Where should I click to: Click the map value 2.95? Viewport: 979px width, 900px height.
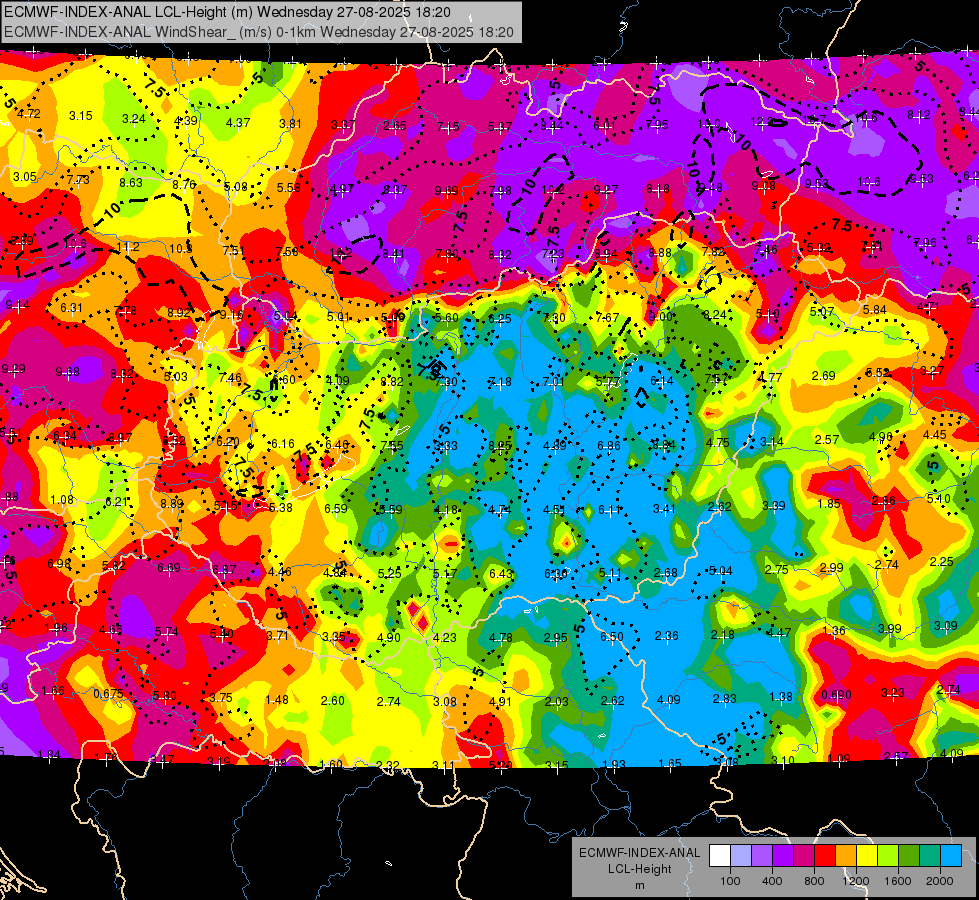pos(556,638)
